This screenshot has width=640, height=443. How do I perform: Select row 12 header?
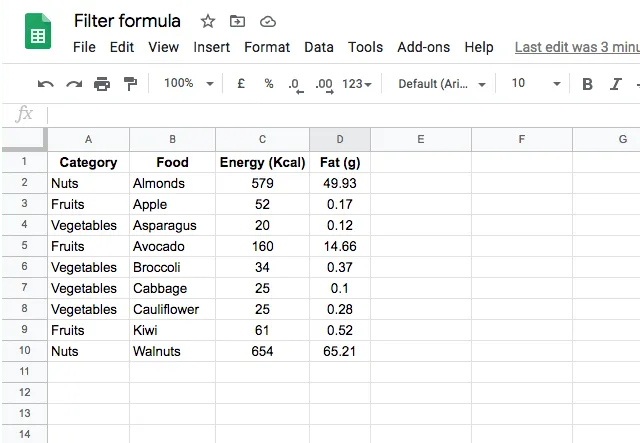24,393
